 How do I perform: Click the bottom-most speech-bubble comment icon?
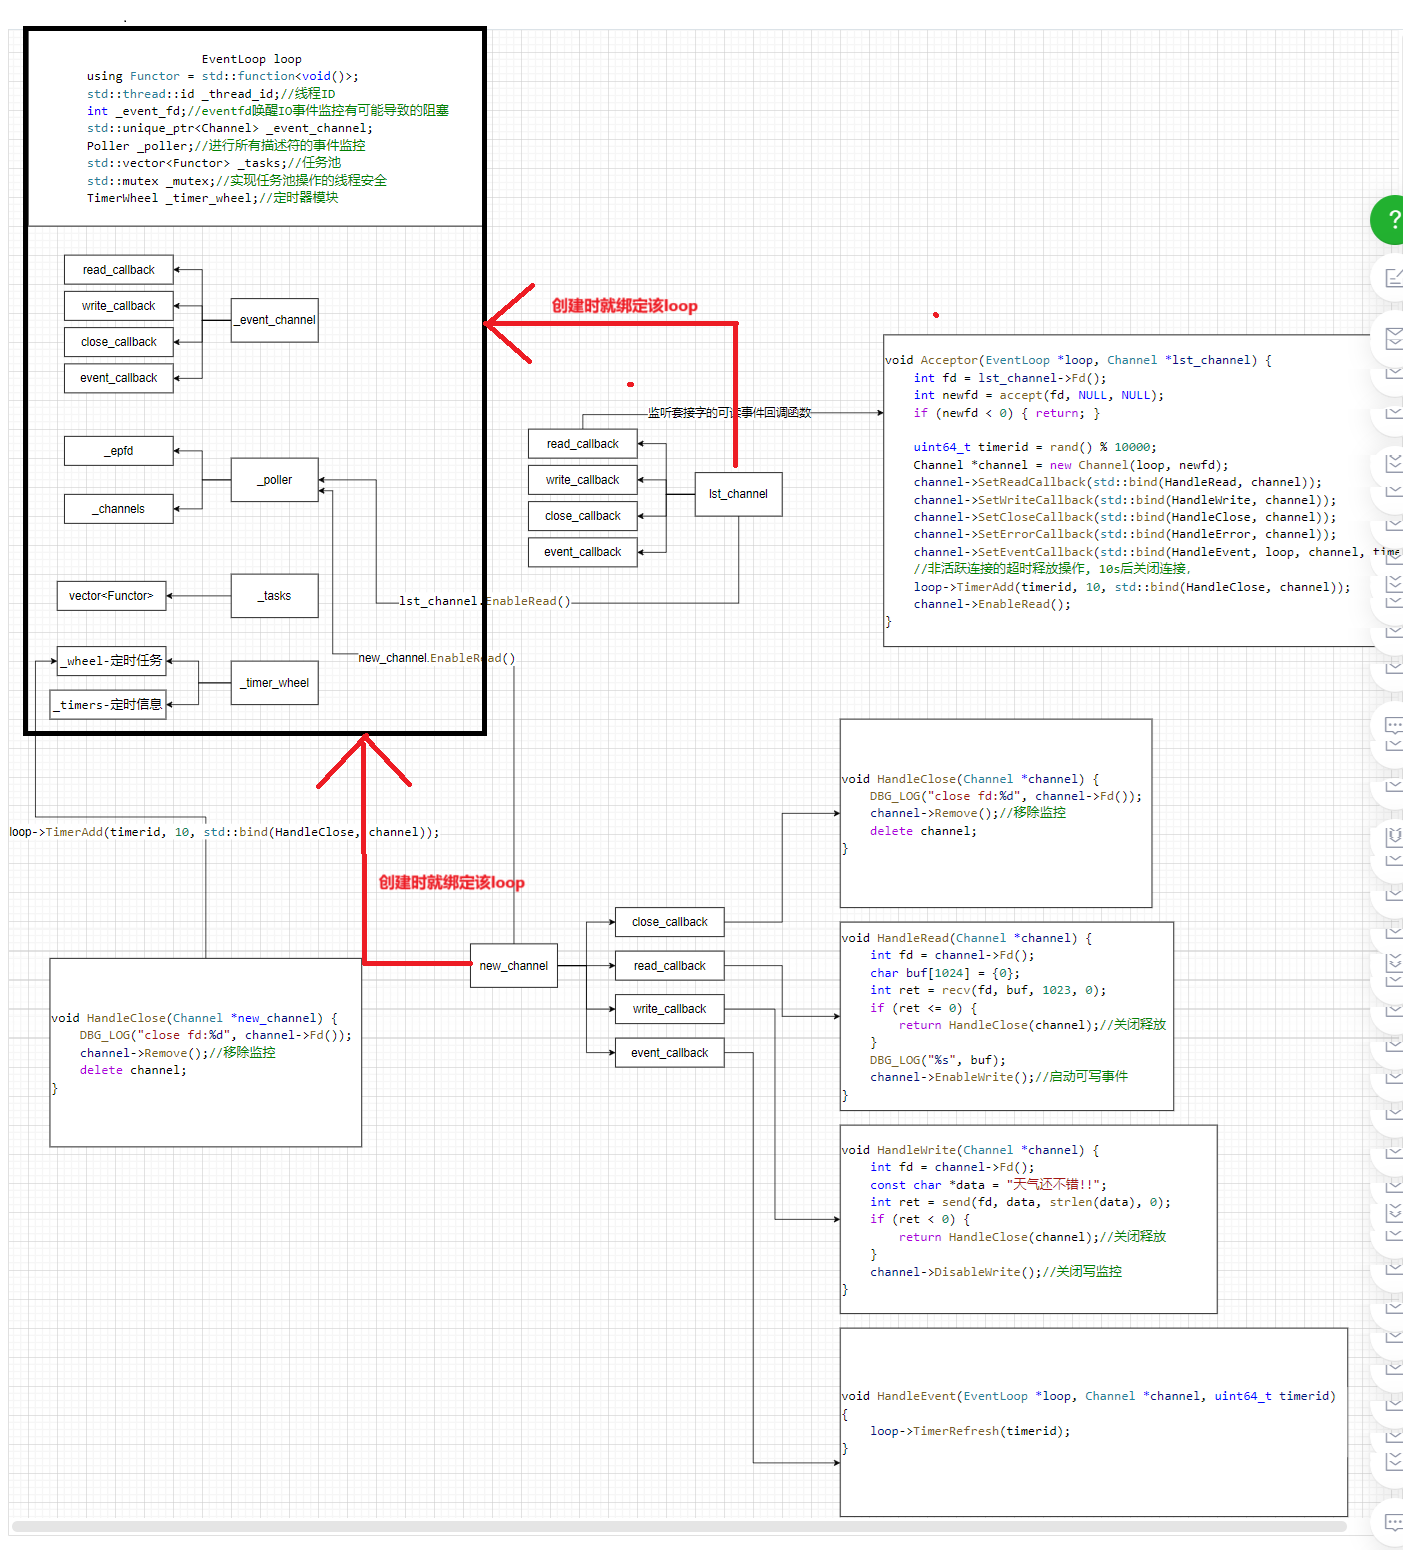point(1393,1523)
